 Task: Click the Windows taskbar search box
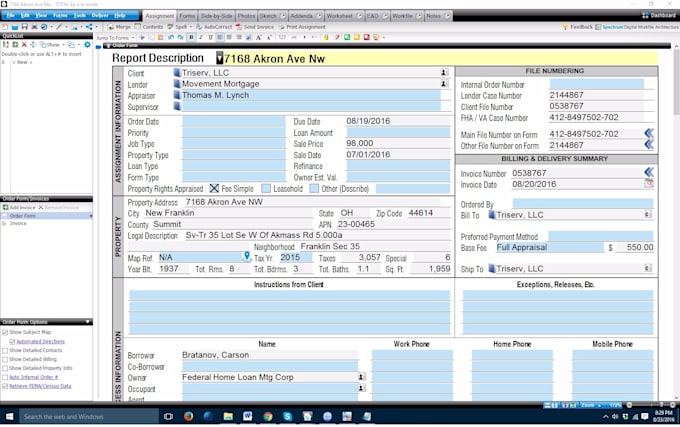click(89, 416)
